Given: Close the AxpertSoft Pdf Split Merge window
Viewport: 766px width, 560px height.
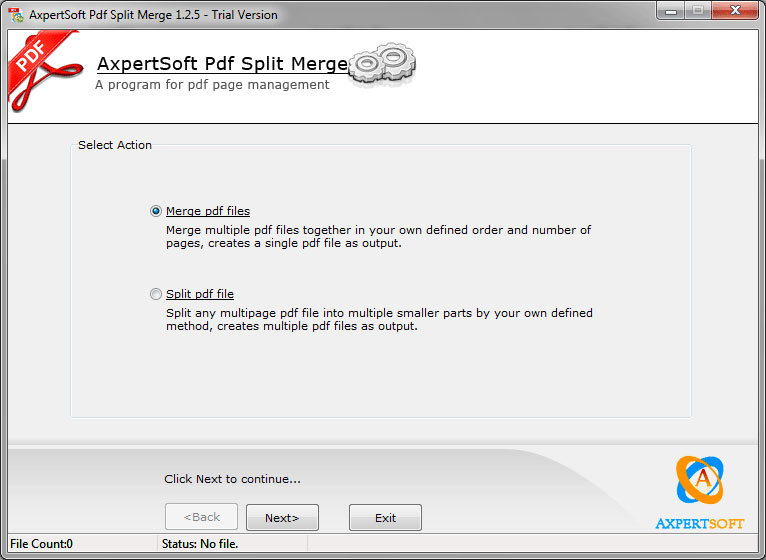Looking at the screenshot, I should [735, 11].
